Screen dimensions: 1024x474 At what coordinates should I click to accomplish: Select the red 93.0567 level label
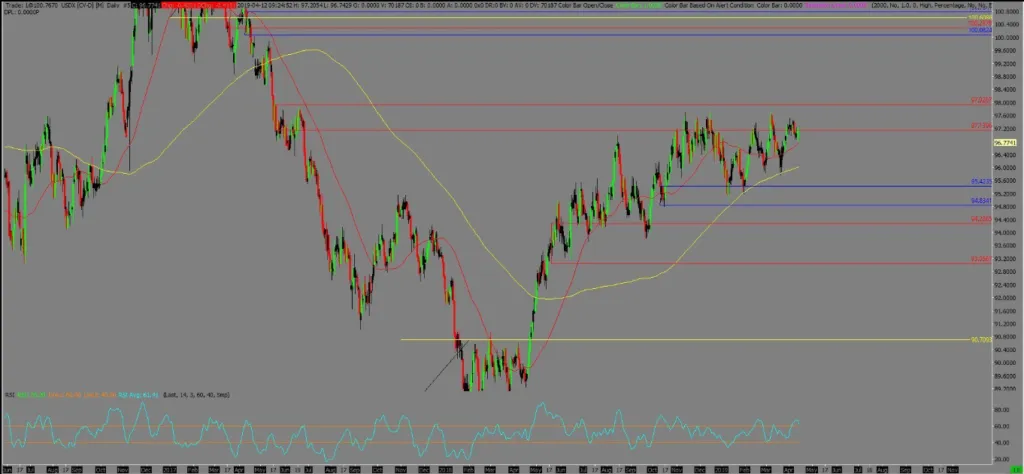[x=982, y=259]
